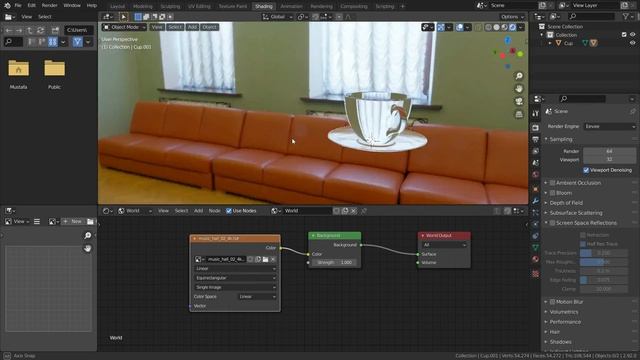Expand the Volumetrics panel

click(564, 312)
